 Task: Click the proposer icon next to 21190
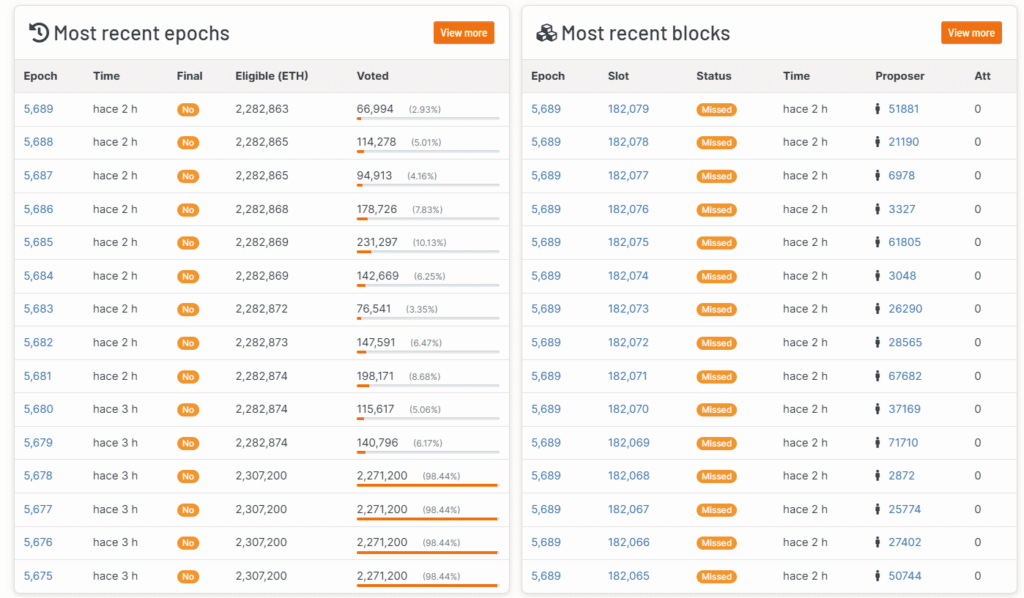tap(877, 142)
